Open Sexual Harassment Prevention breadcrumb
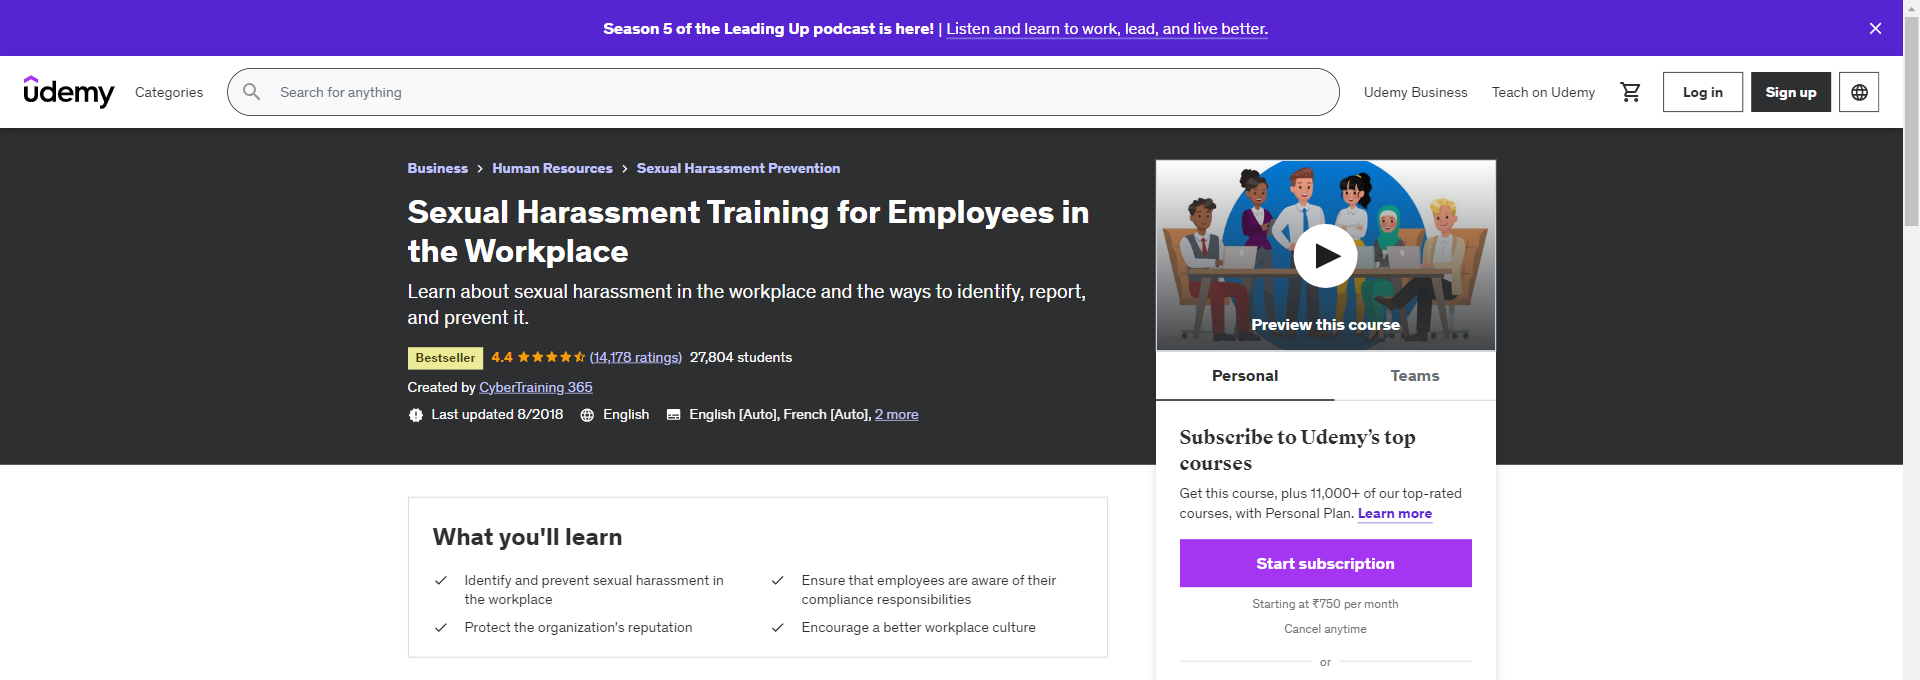 [738, 168]
